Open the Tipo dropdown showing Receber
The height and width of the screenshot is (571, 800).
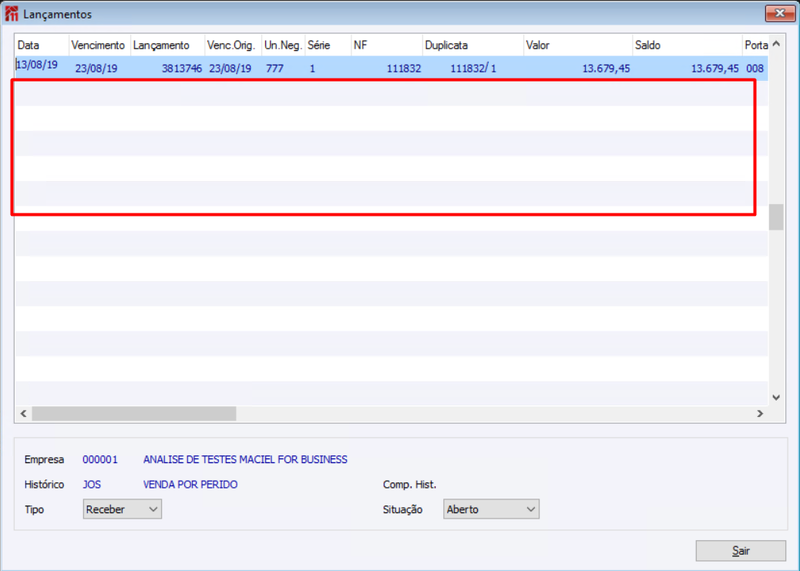(x=122, y=509)
